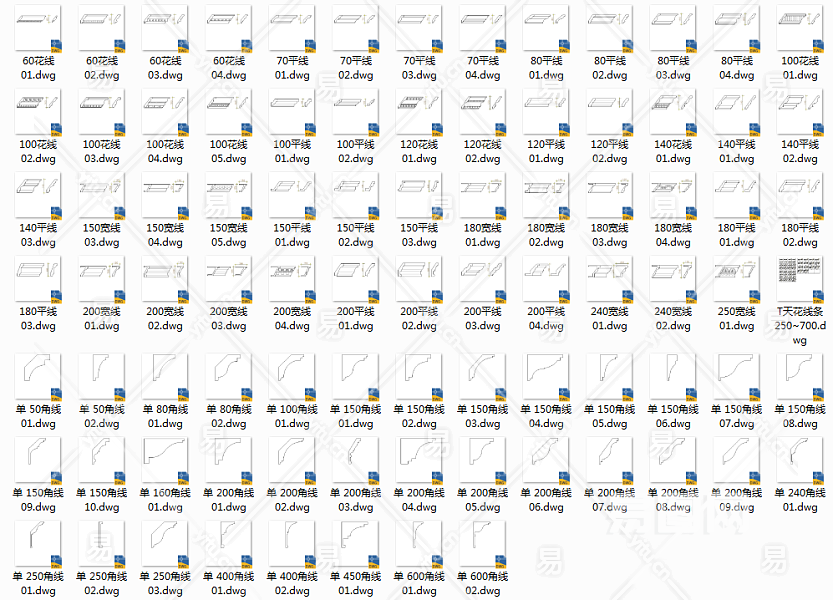Select the 200平线 01.dwg thumbnail
The height and width of the screenshot is (600, 833).
(356, 279)
